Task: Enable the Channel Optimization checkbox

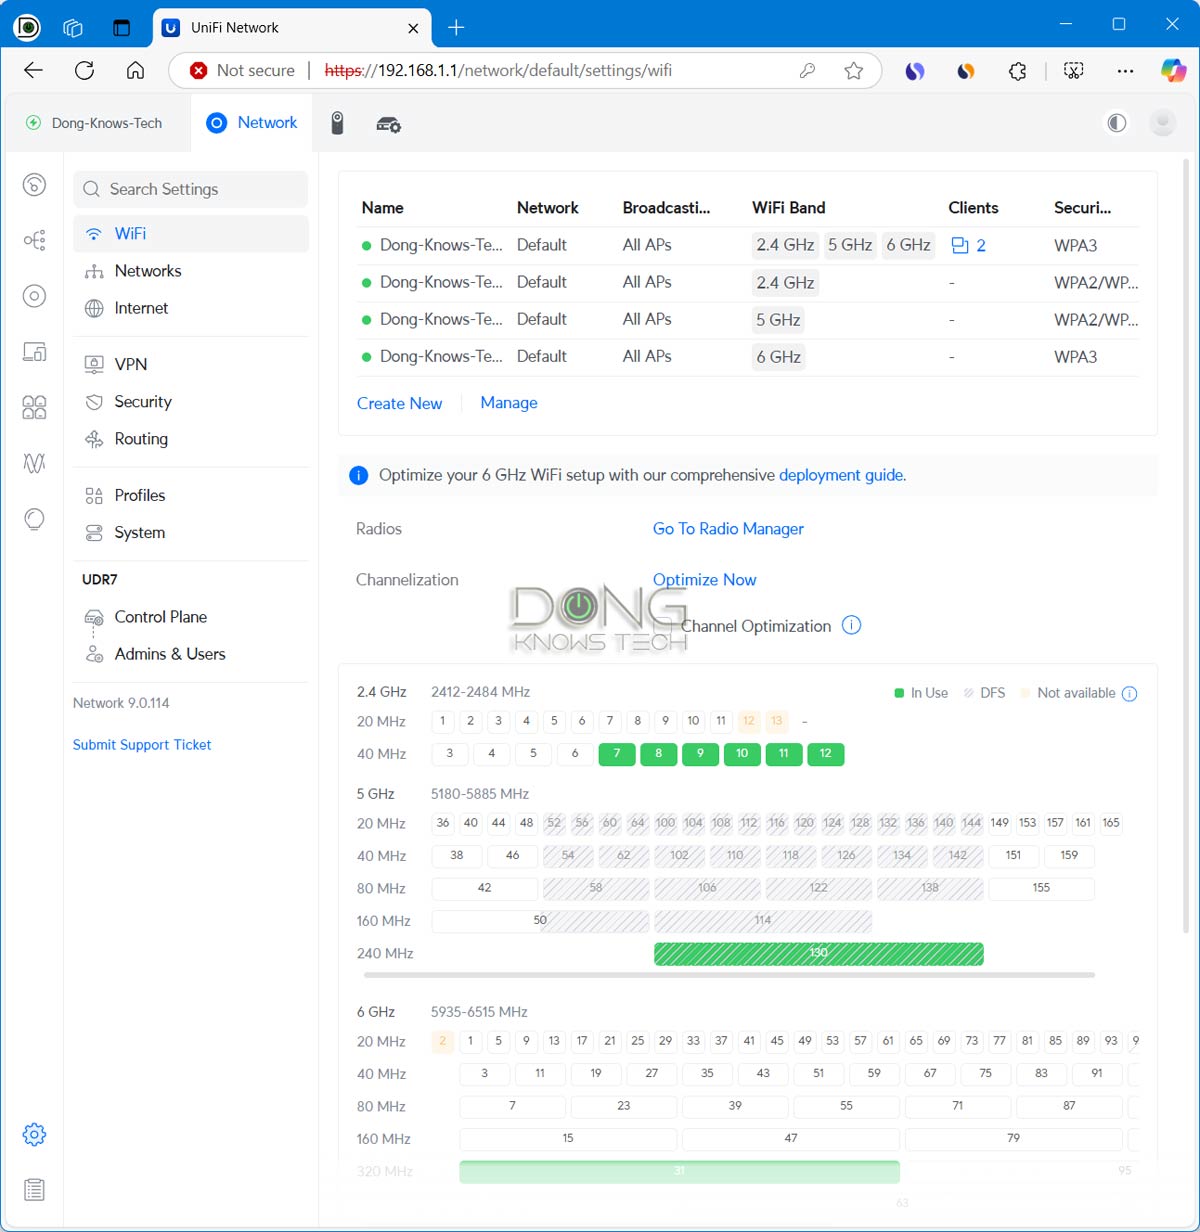Action: pyautogui.click(x=664, y=626)
